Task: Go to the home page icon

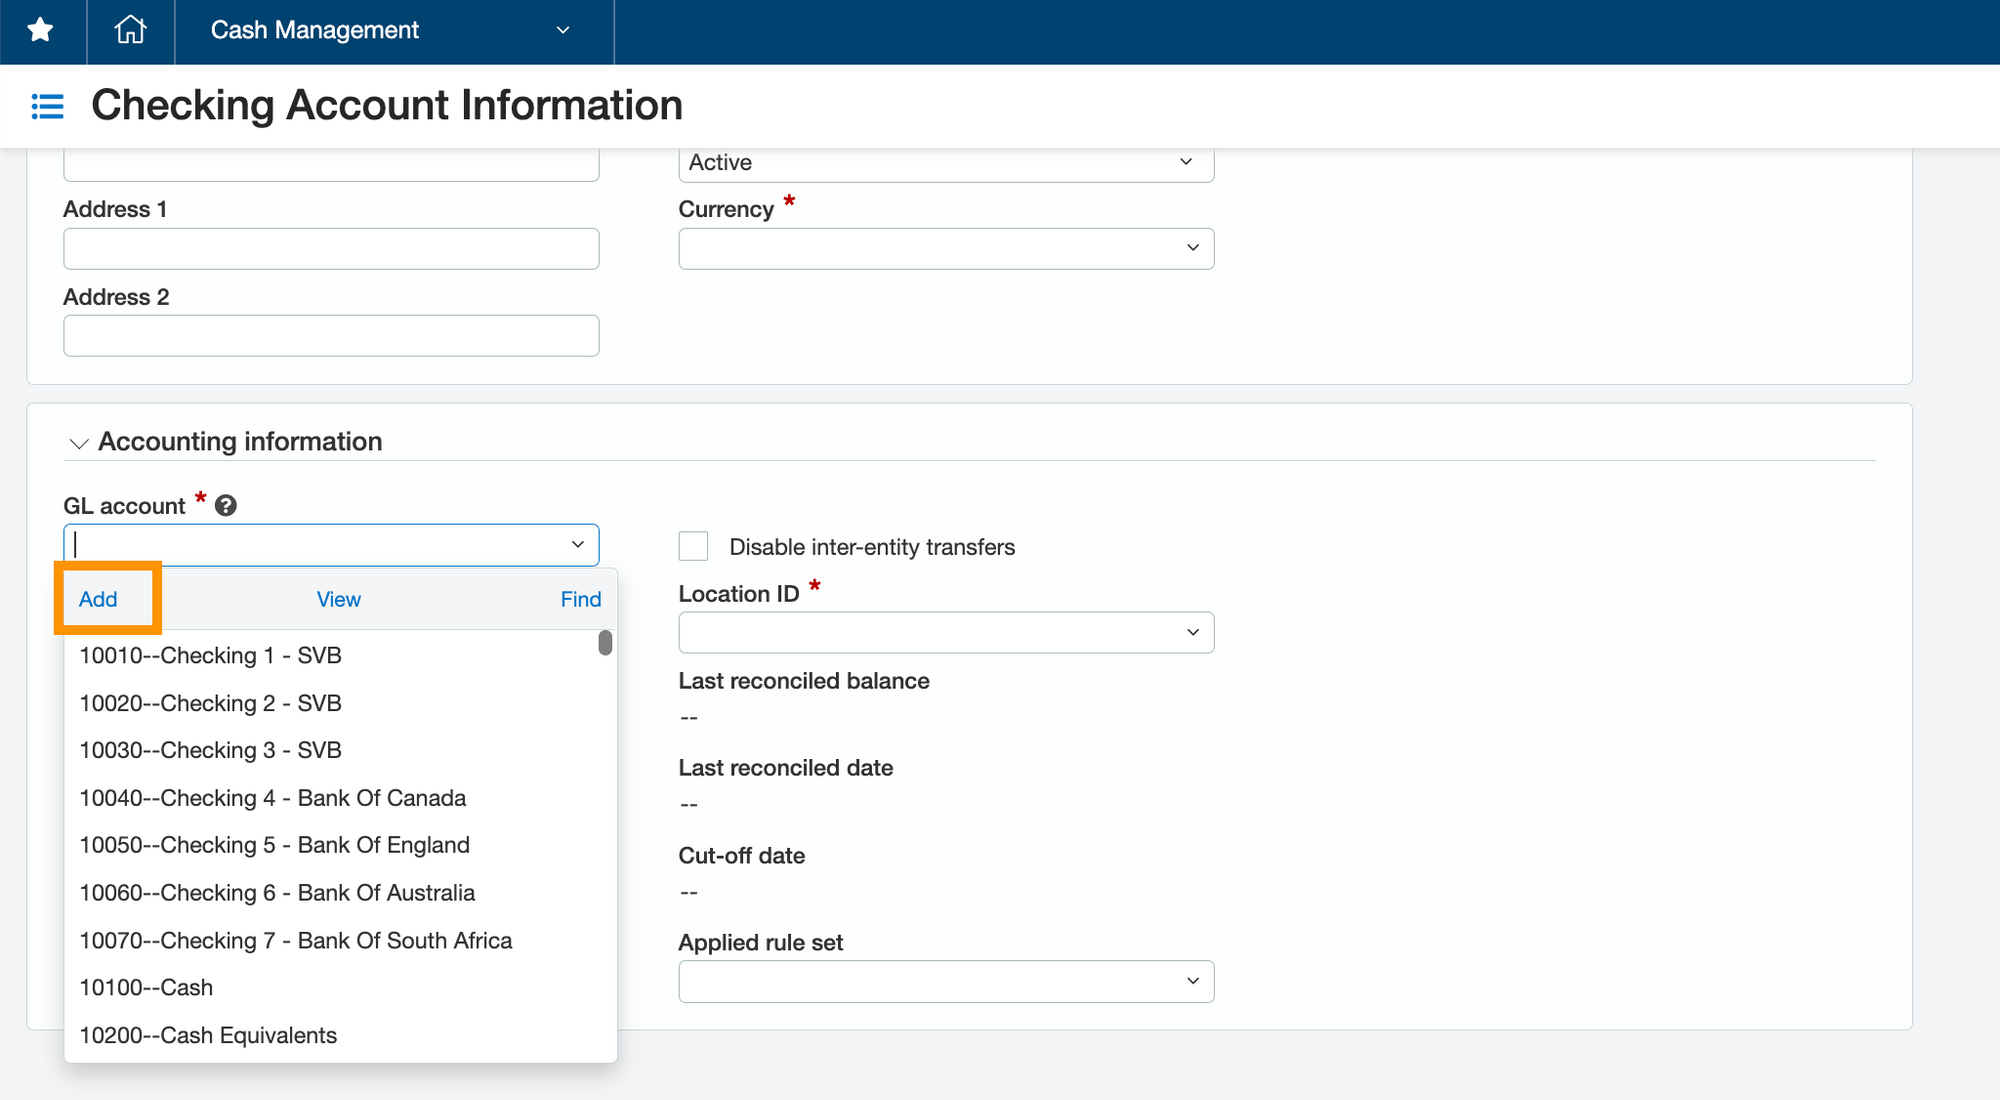Action: coord(130,30)
